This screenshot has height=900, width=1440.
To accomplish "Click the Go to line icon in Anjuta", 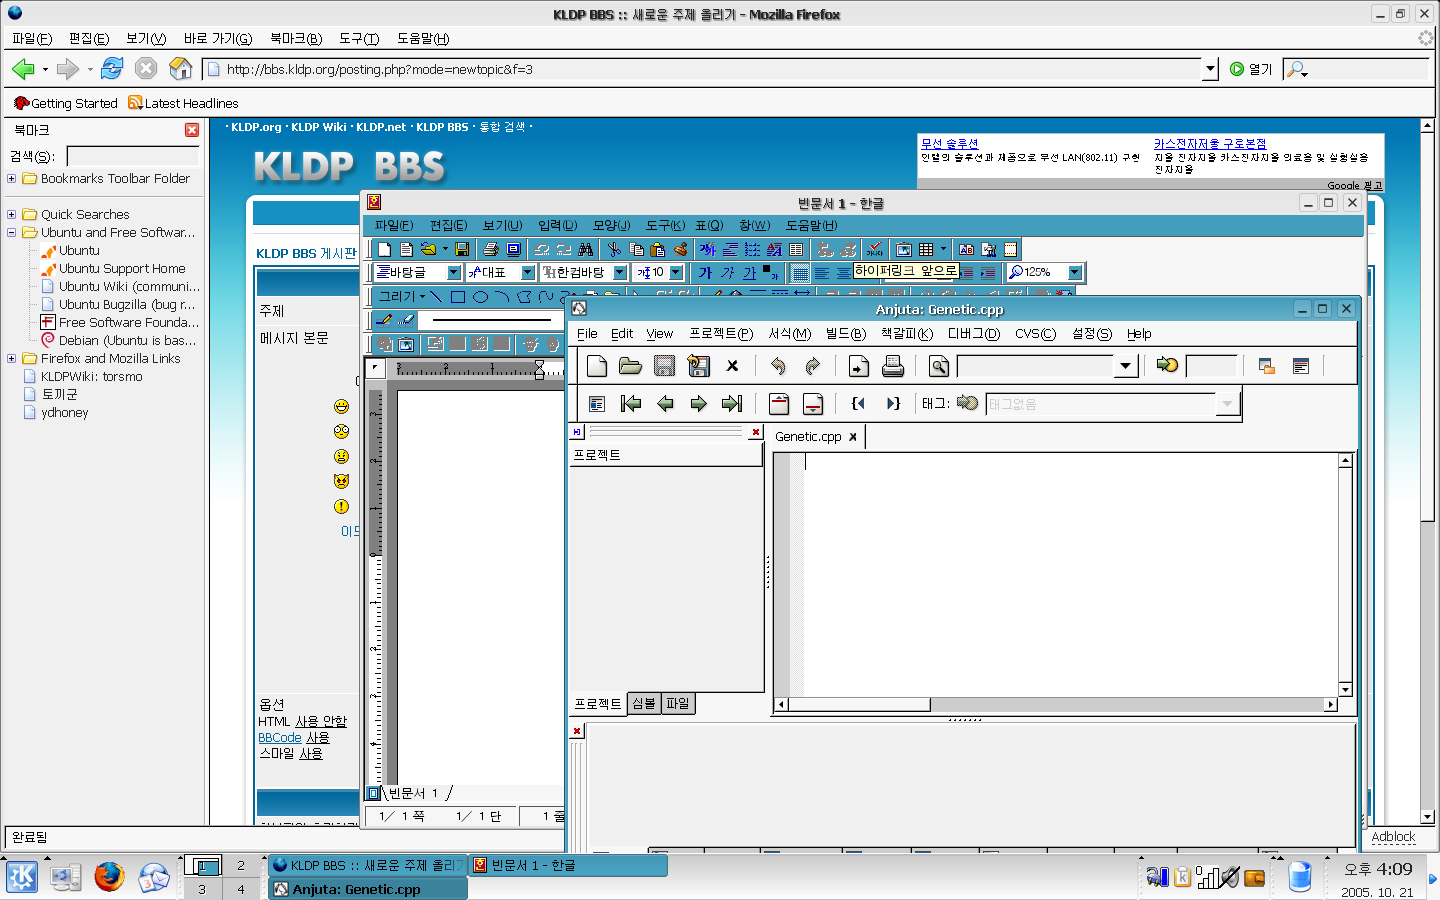I will click(1167, 366).
